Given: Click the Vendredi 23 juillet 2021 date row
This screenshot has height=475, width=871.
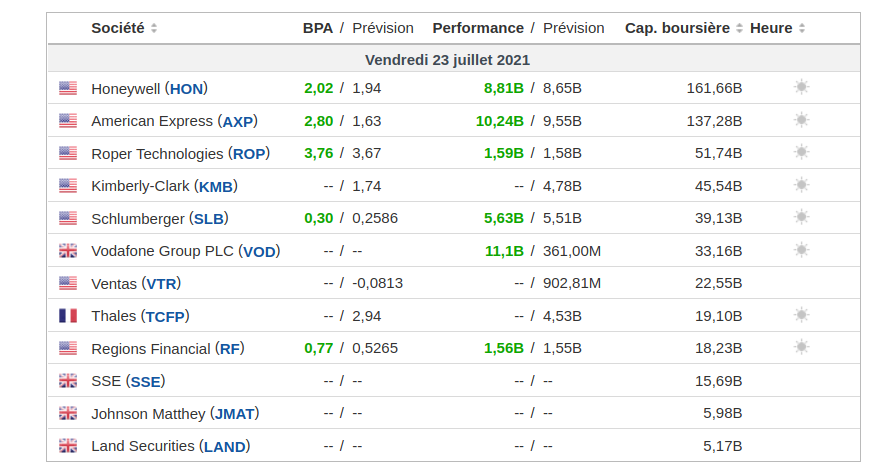Looking at the screenshot, I should point(447,60).
